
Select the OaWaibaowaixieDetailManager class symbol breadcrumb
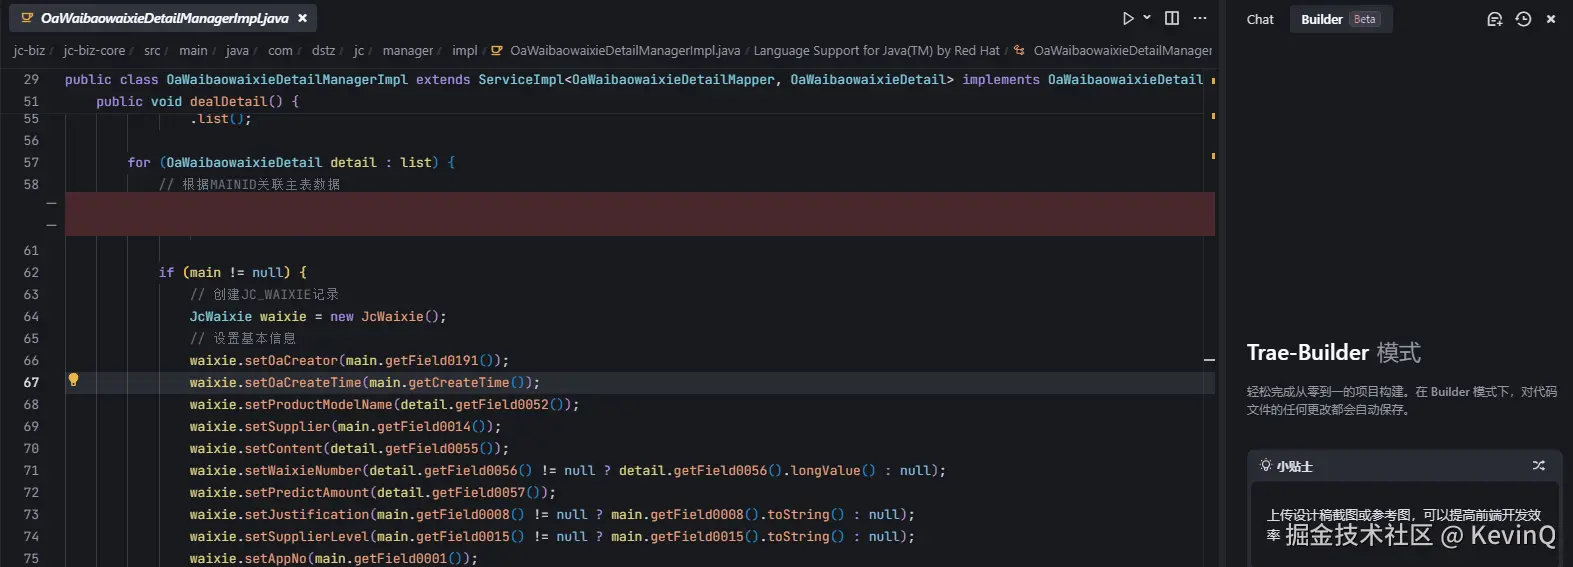(1121, 50)
